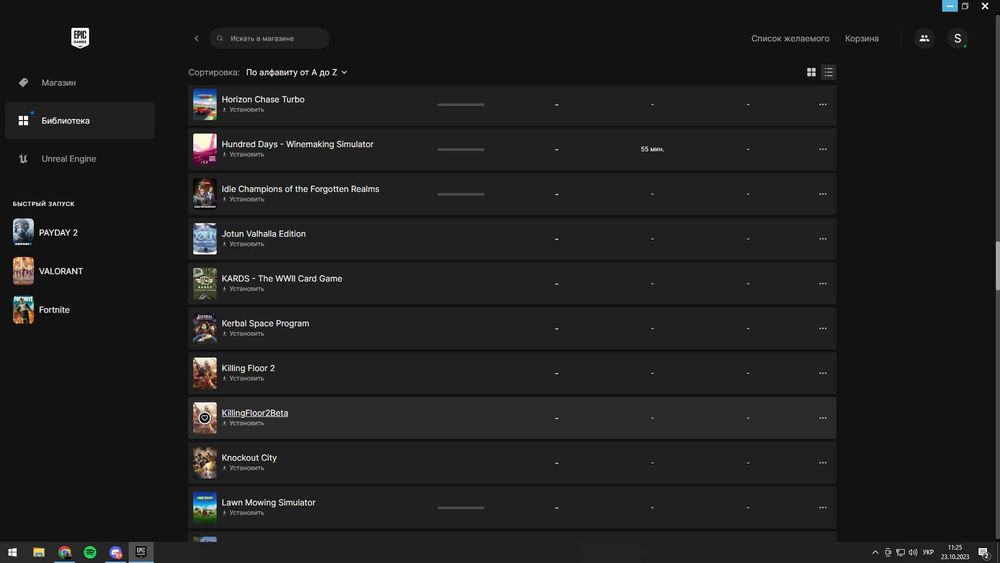Go to the Магазин store tab
Viewport: 1000px width, 563px height.
click(x=59, y=83)
